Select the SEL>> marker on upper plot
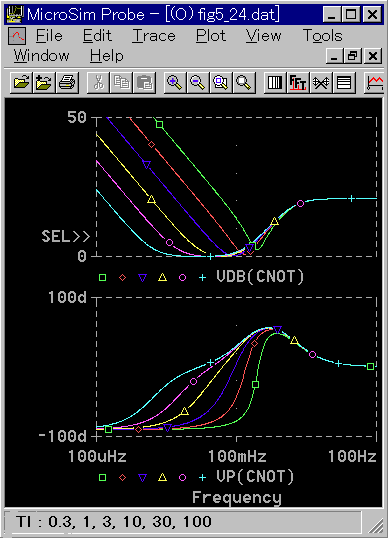388x538 pixels. pyautogui.click(x=66, y=236)
